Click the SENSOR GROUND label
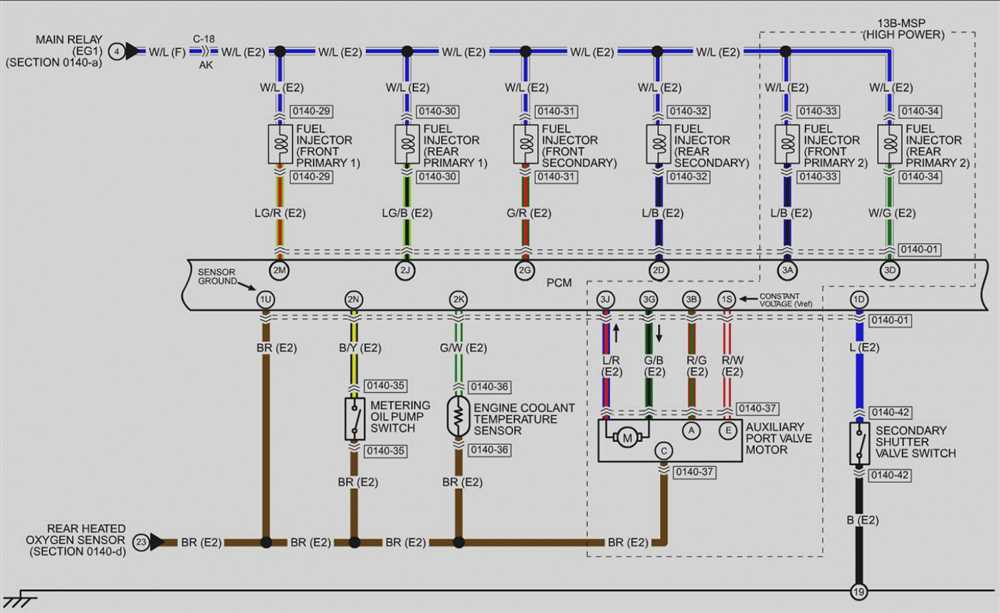This screenshot has width=1000, height=613. (217, 276)
